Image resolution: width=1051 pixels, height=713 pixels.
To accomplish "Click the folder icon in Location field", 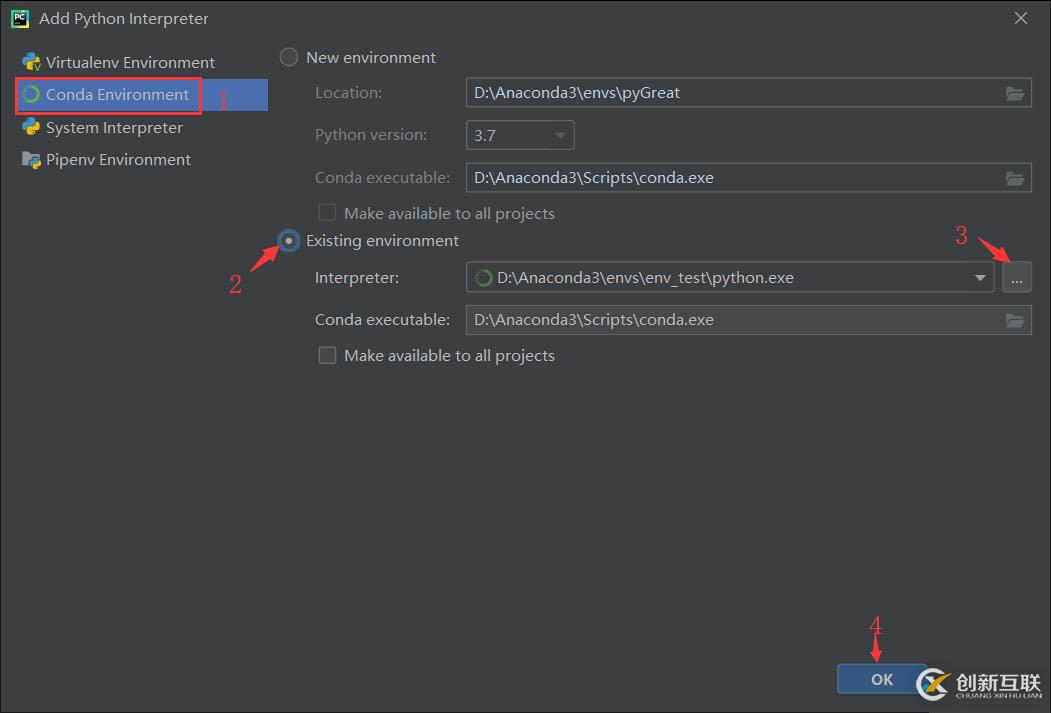I will pos(1015,93).
